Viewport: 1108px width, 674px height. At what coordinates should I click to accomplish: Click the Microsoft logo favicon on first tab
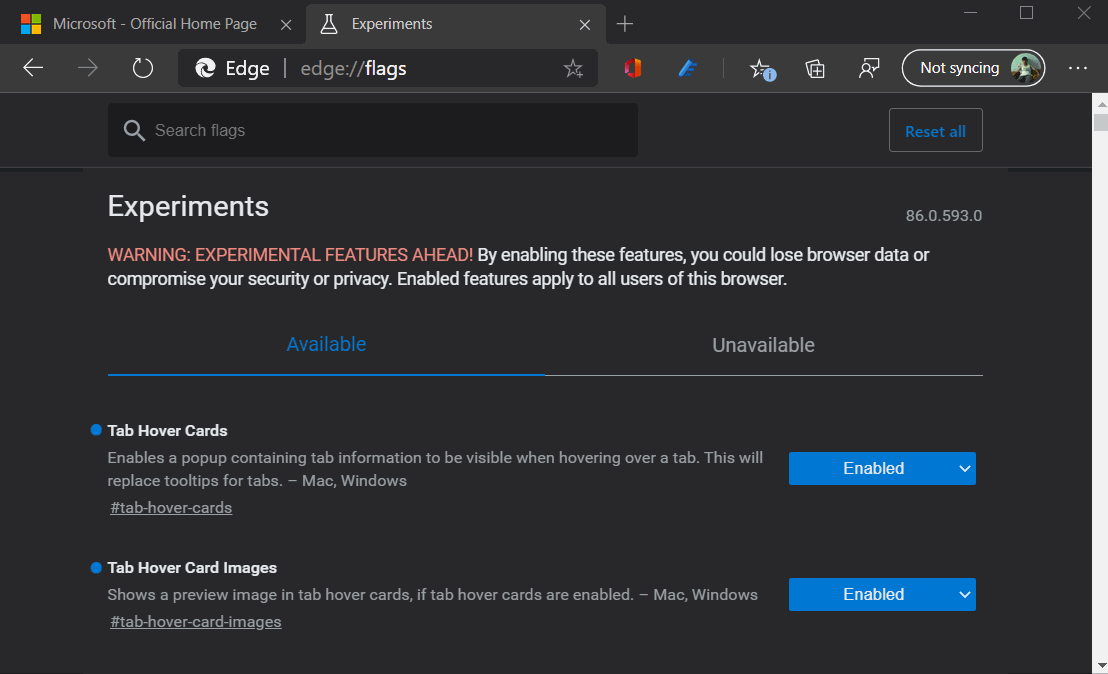(30, 24)
